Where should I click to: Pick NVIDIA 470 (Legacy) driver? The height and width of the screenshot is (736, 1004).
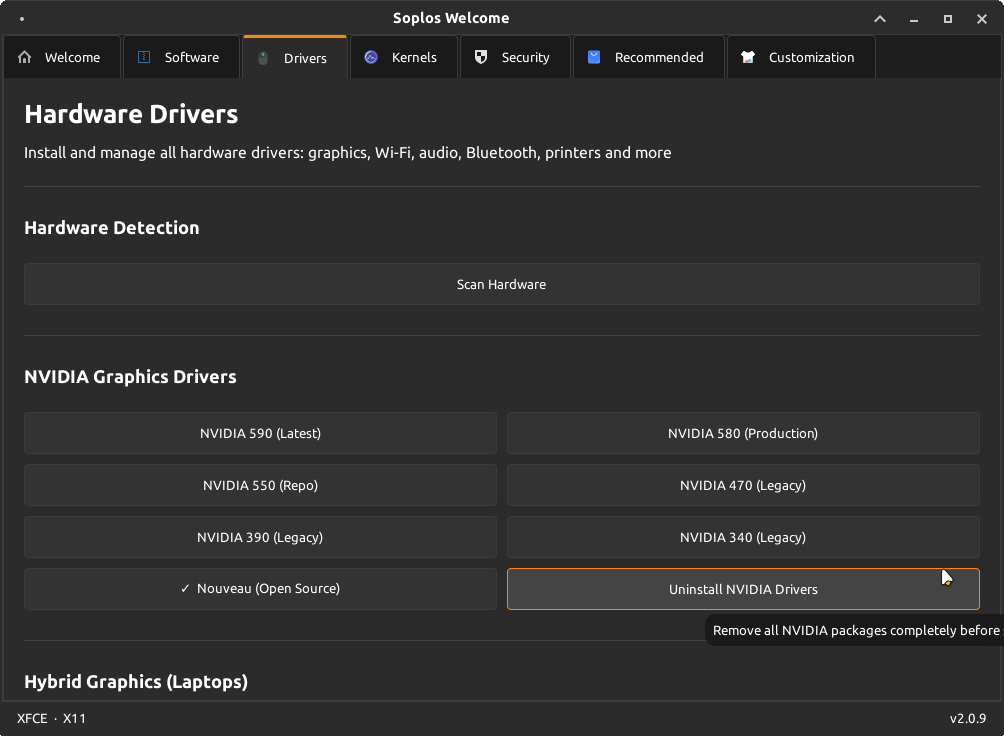click(743, 485)
